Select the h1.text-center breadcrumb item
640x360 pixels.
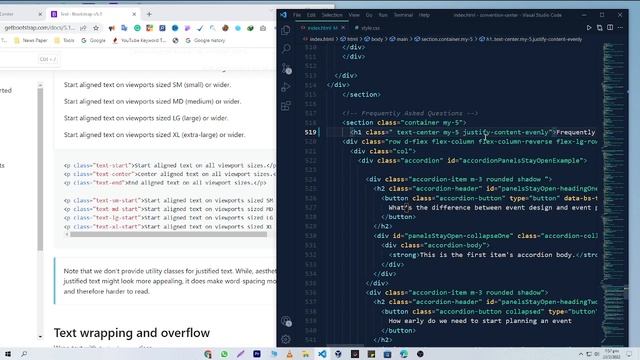tap(531, 39)
